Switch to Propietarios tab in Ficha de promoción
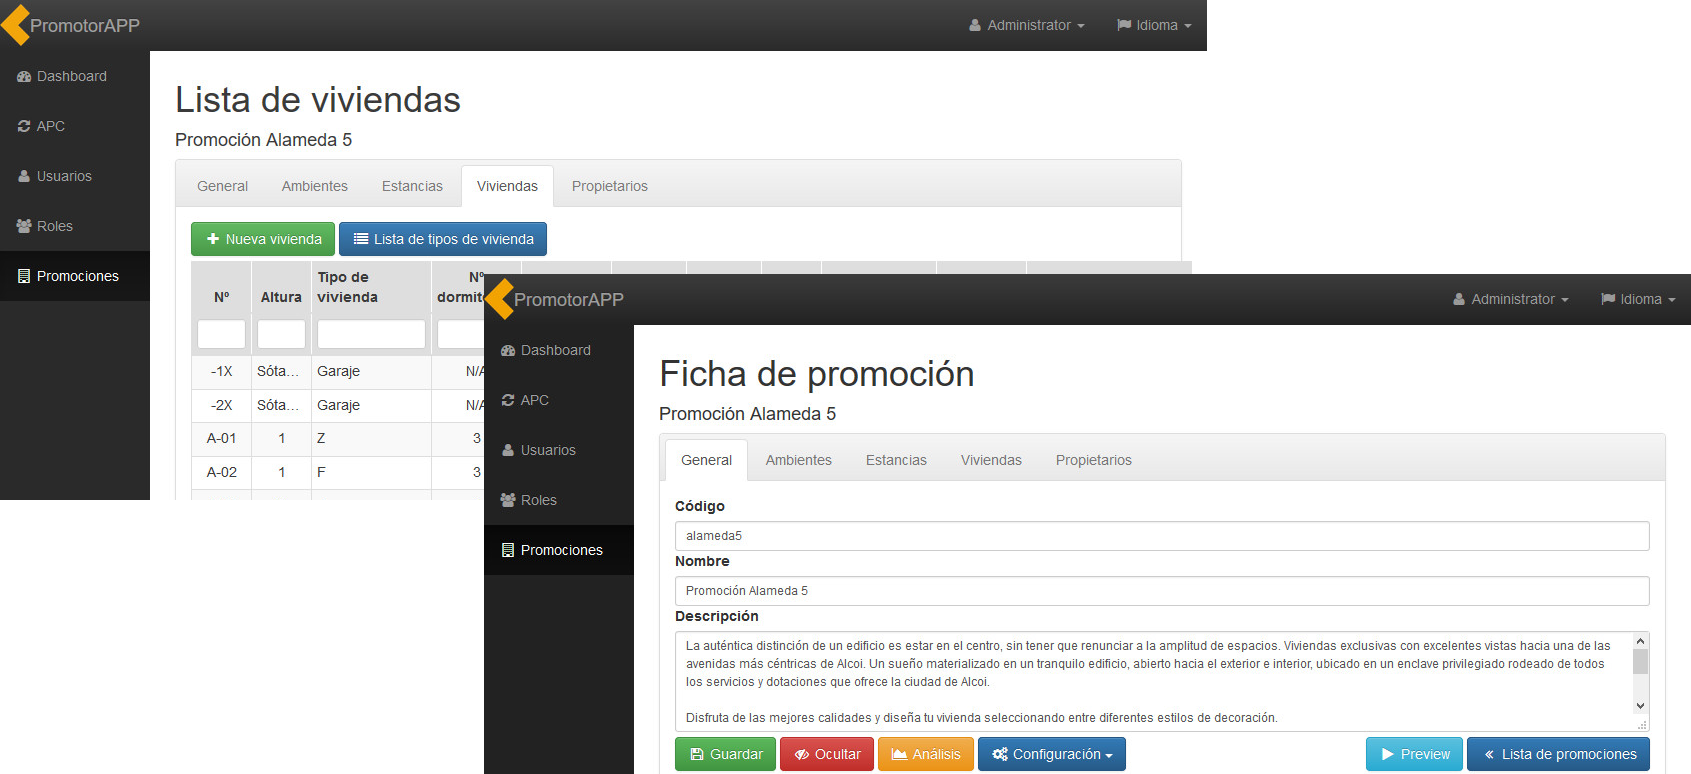The height and width of the screenshot is (774, 1691). [x=1094, y=460]
